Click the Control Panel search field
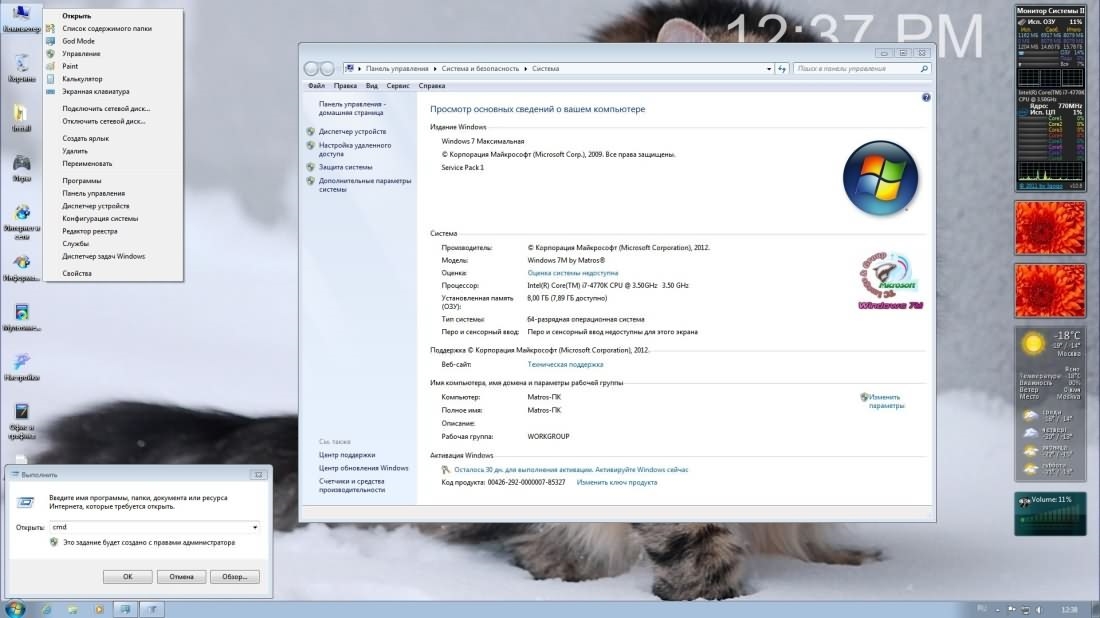Screen dimensions: 1100x618 857,69
